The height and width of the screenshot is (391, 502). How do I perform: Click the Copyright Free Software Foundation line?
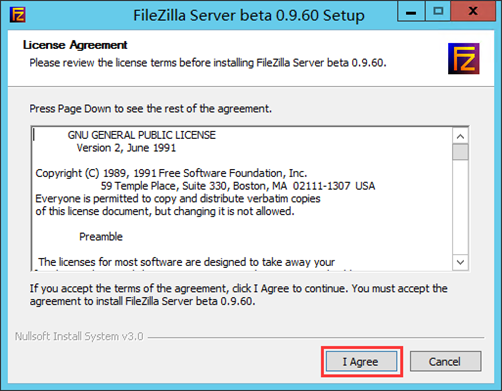point(171,173)
